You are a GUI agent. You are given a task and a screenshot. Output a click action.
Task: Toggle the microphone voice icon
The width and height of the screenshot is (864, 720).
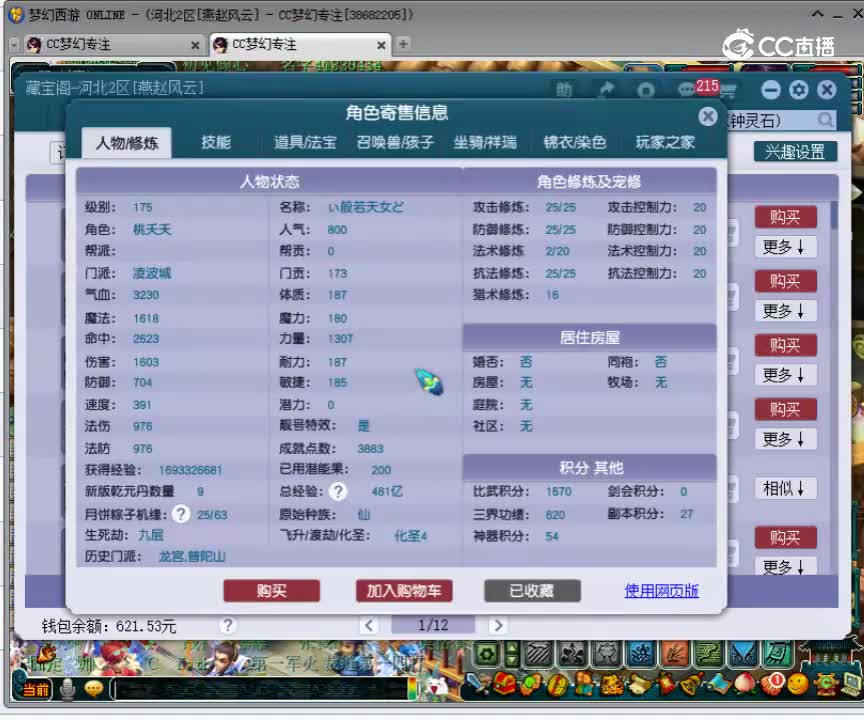pos(67,689)
